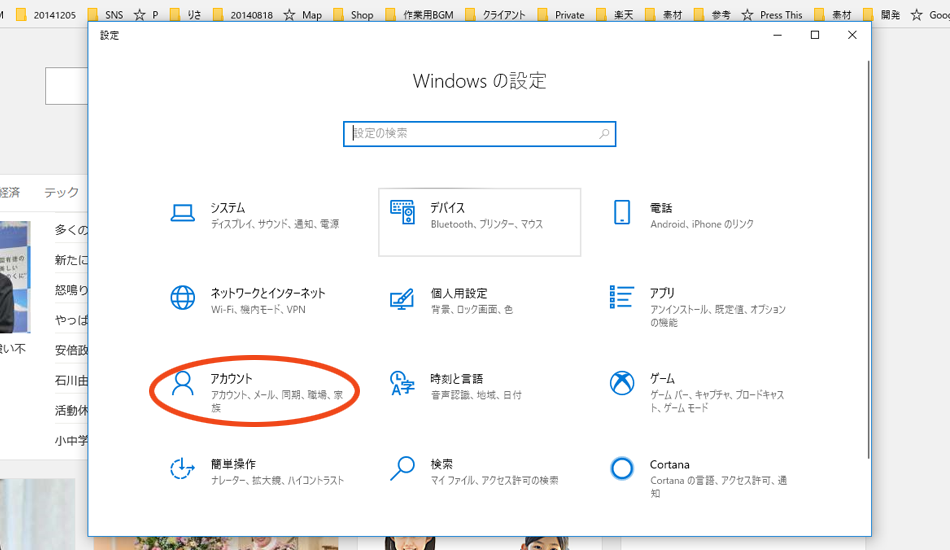Click the 電話 phone icon

[x=622, y=212]
